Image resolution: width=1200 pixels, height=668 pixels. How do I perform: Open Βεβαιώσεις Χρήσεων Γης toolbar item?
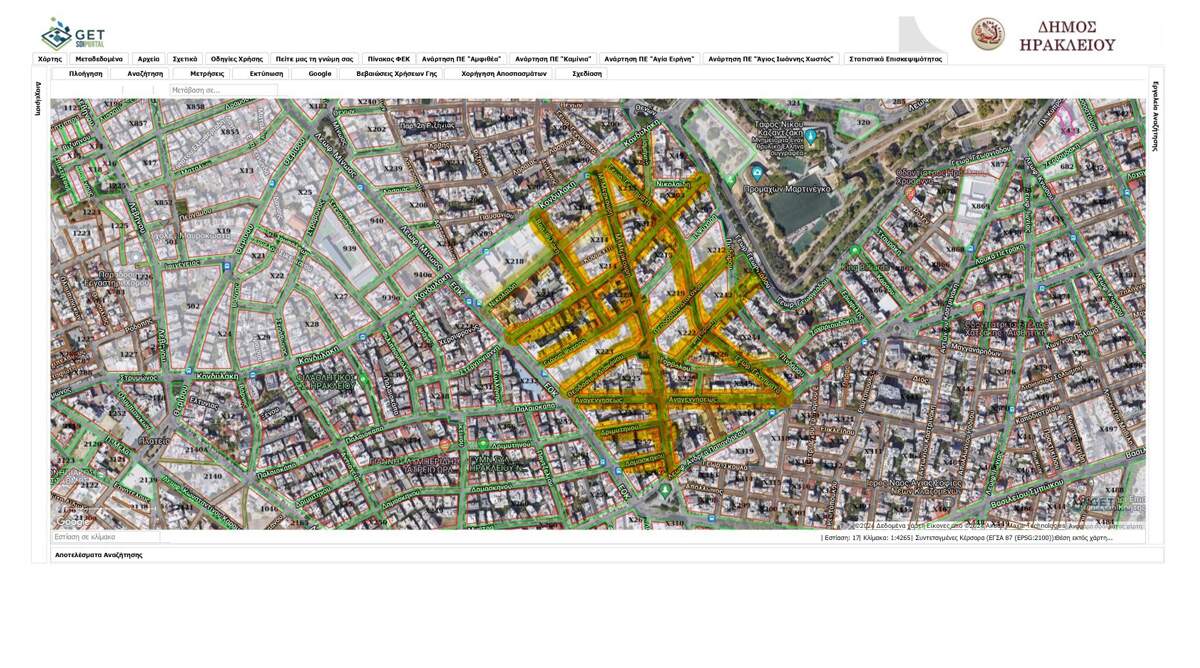(x=396, y=74)
